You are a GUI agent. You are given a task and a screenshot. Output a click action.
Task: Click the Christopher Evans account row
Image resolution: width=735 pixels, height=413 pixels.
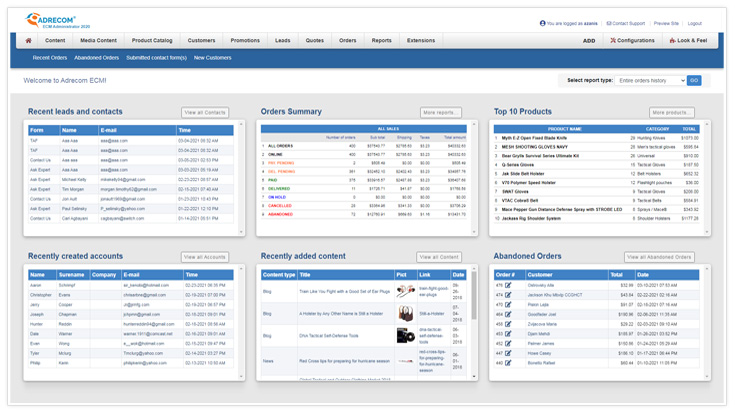point(131,295)
